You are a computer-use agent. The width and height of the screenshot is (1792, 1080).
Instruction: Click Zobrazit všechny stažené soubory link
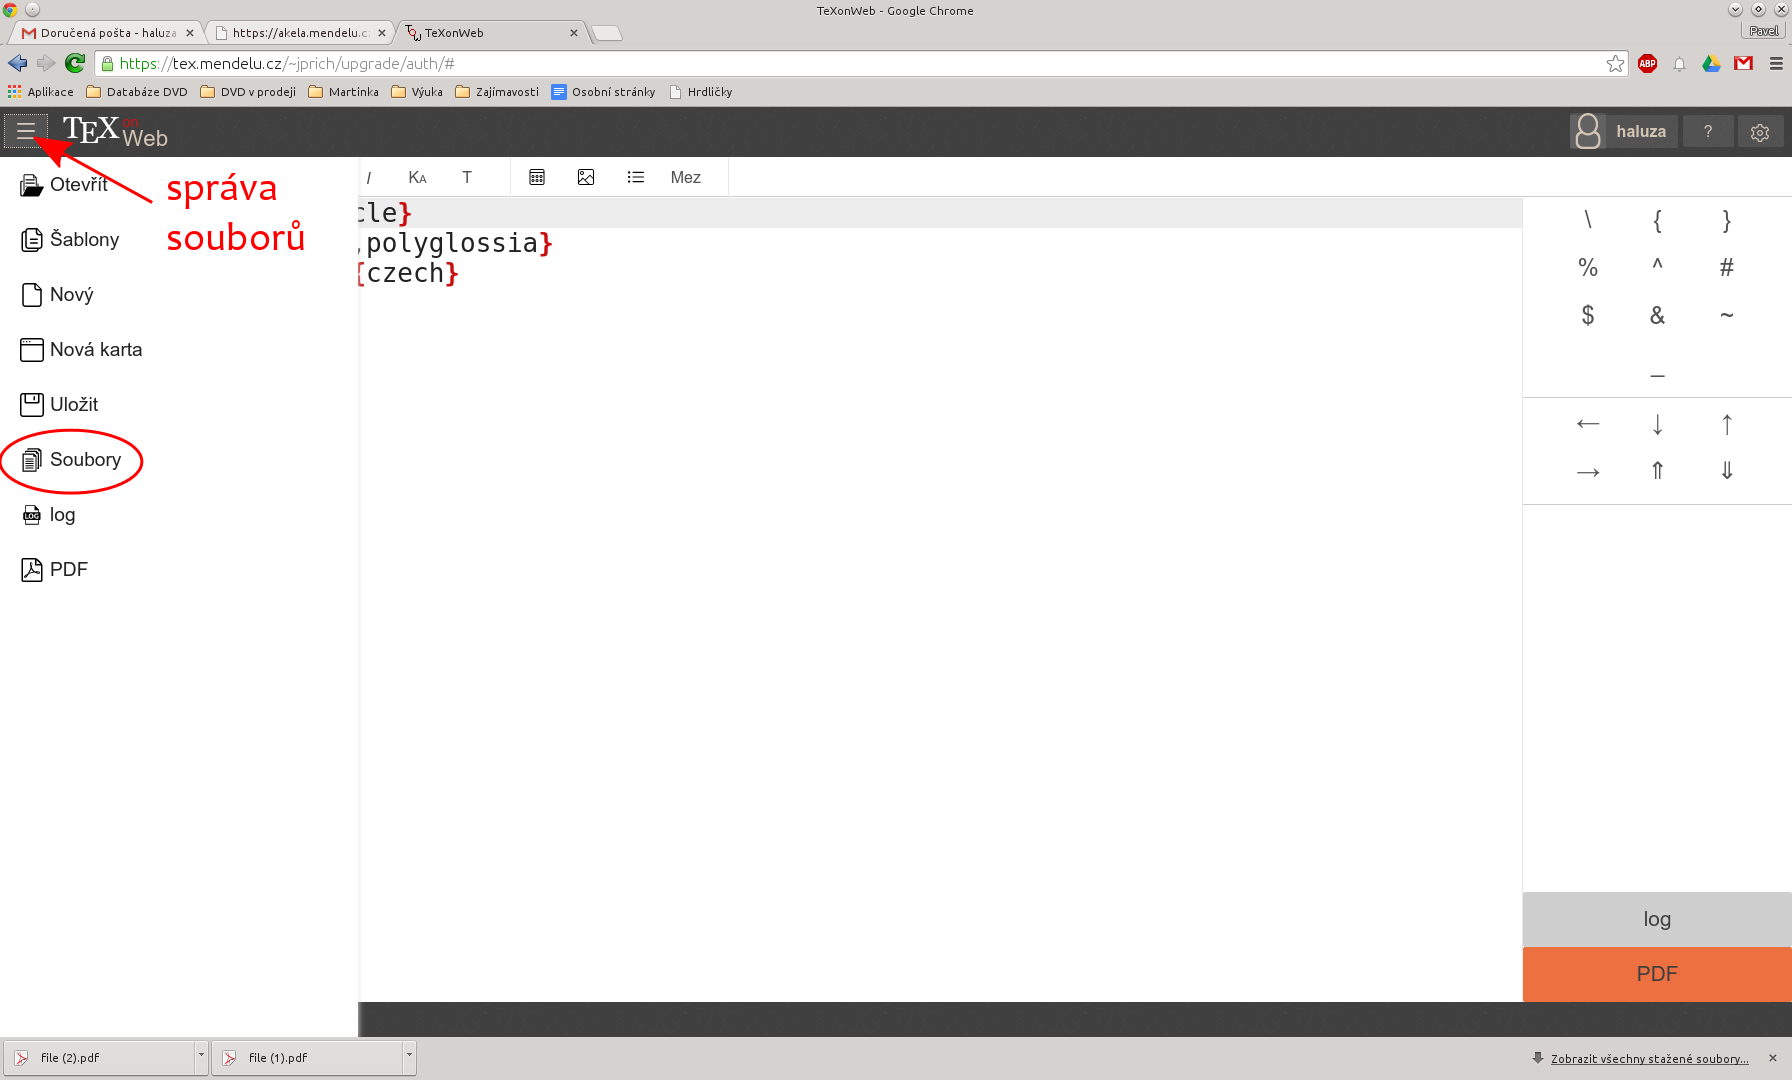pos(1650,1059)
